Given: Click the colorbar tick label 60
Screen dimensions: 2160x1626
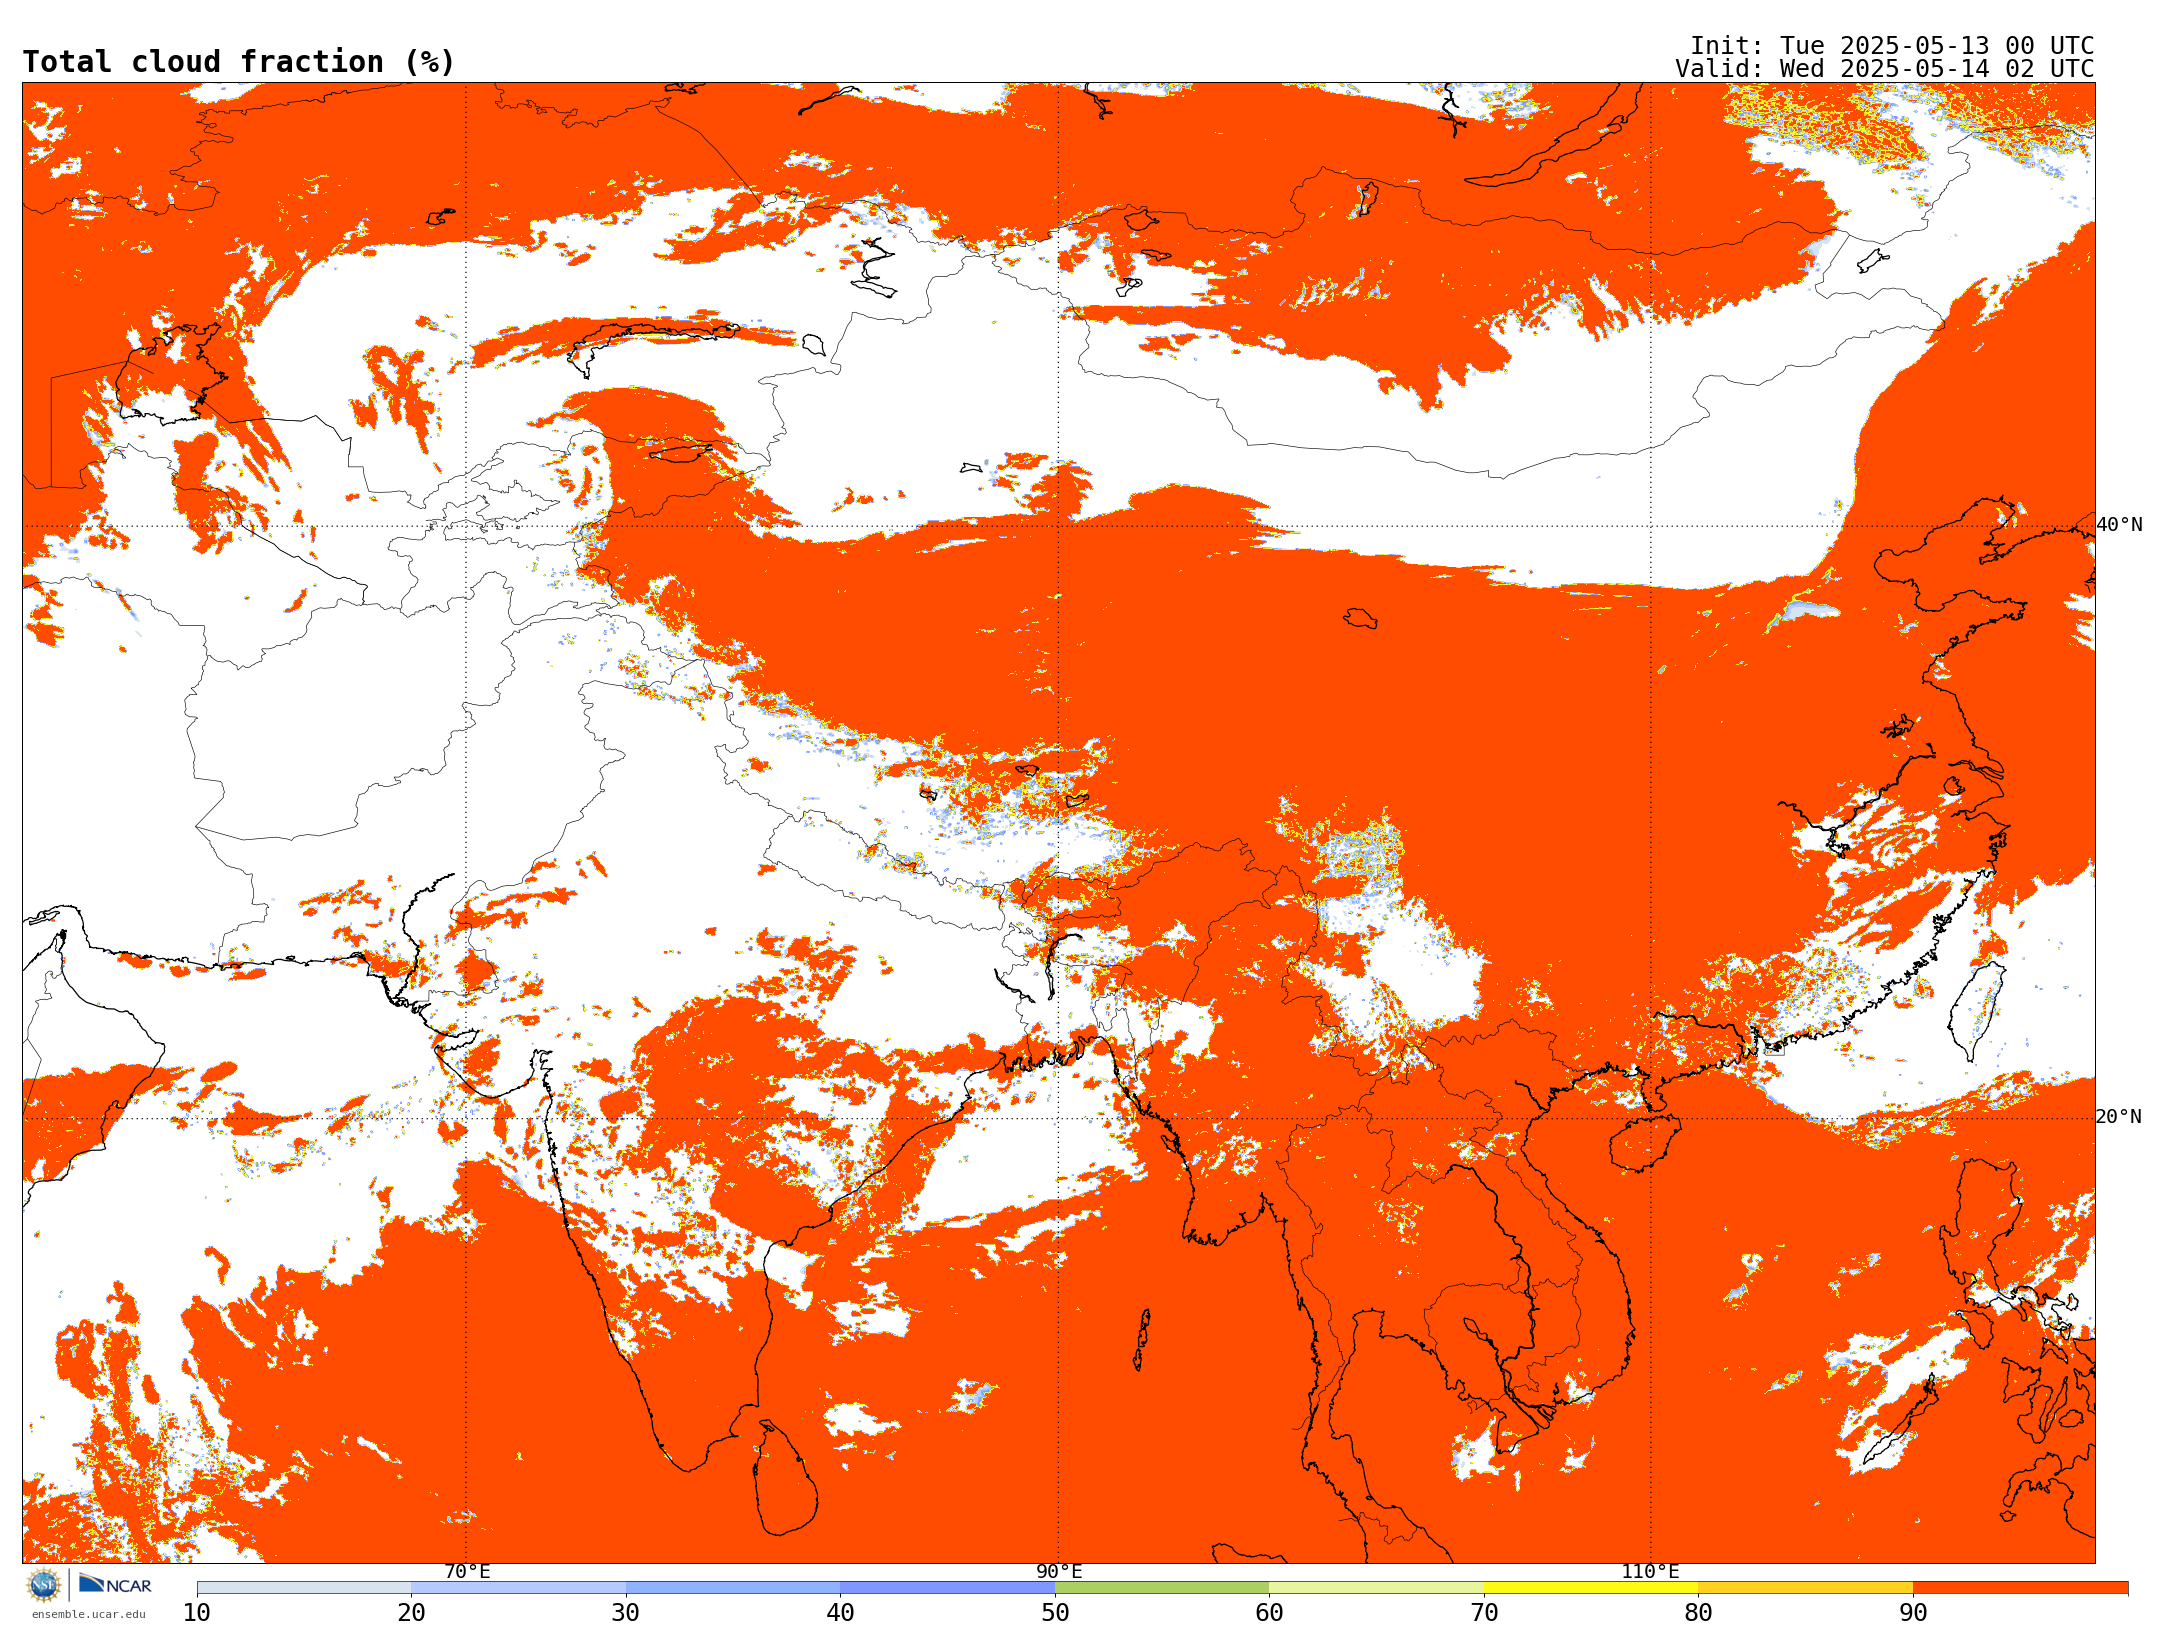Looking at the screenshot, I should tap(1270, 1613).
